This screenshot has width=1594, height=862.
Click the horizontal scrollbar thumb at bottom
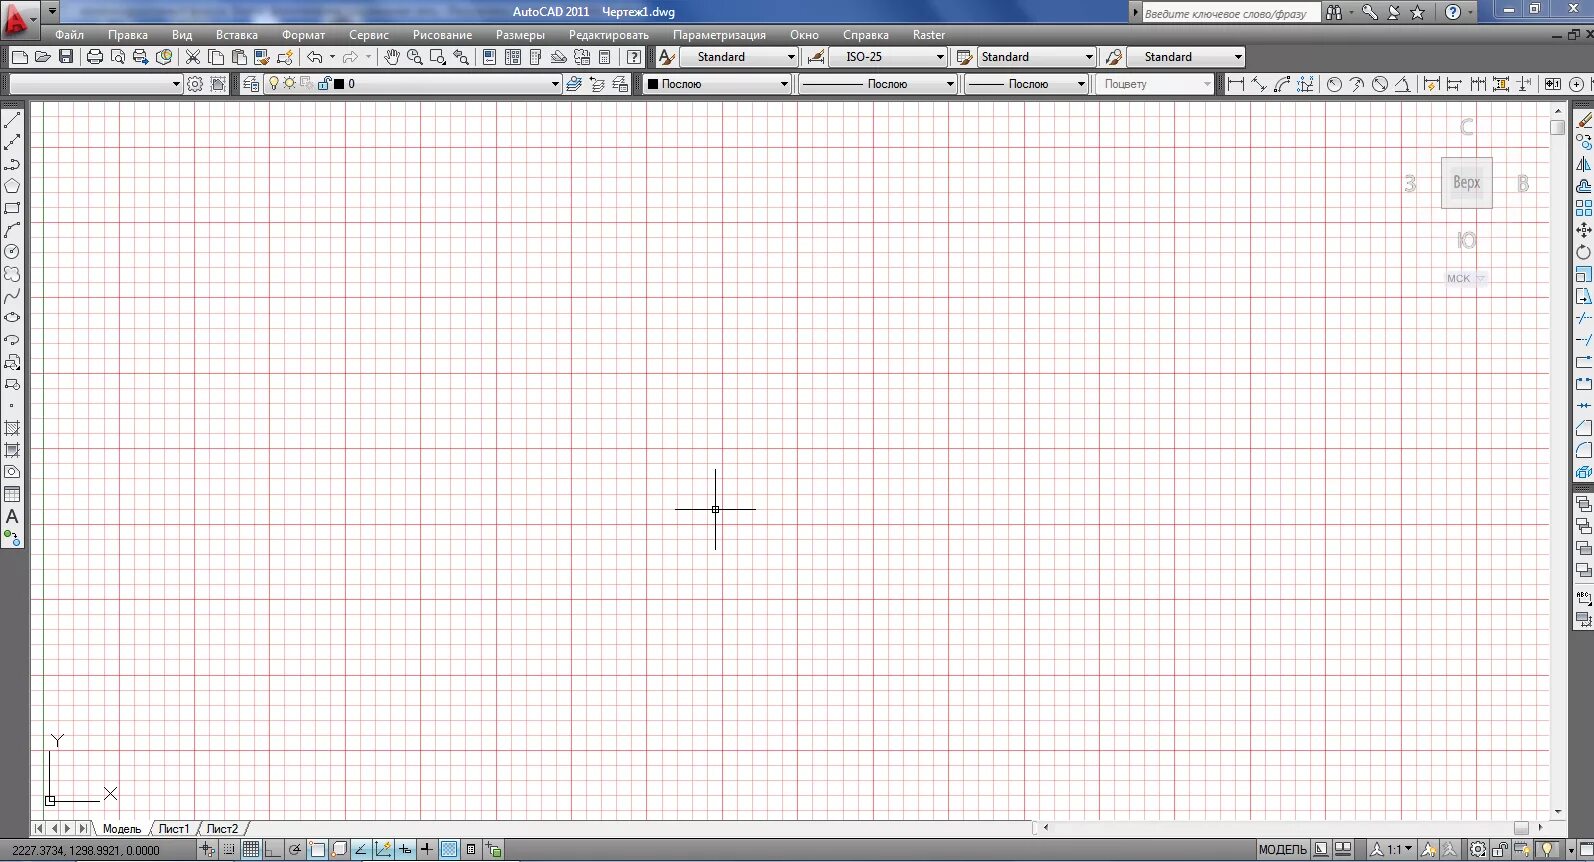coord(1522,828)
